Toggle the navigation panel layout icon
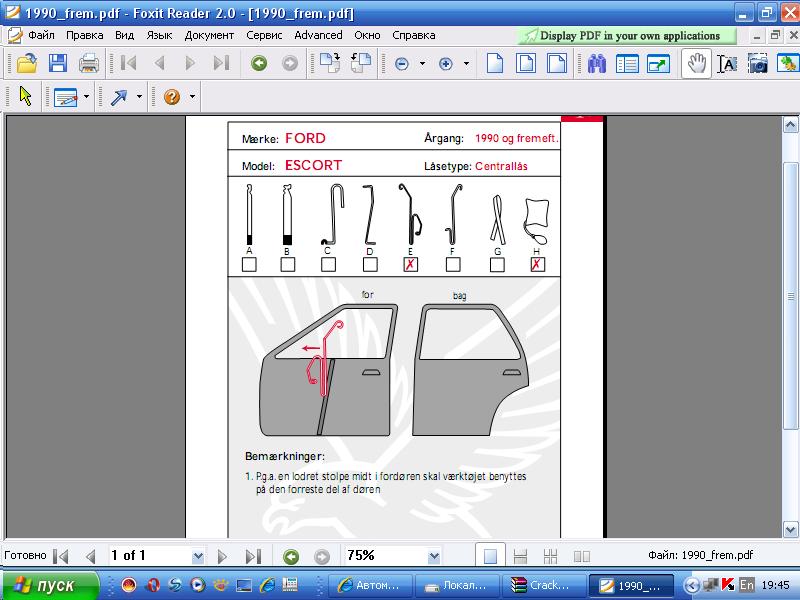The width and height of the screenshot is (800, 600). coord(627,64)
